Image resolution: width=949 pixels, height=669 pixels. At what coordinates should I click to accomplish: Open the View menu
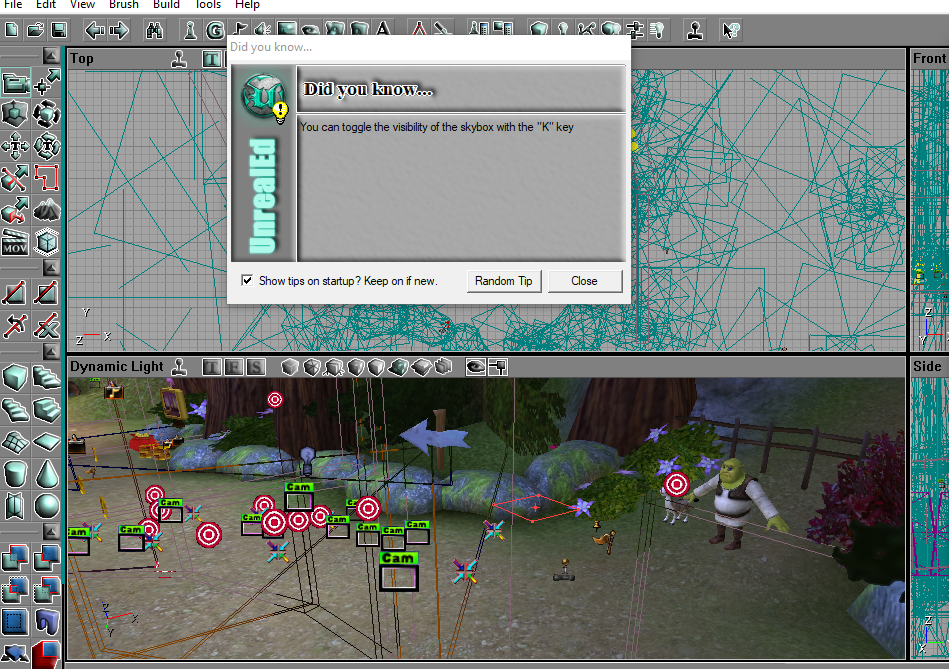pos(82,4)
